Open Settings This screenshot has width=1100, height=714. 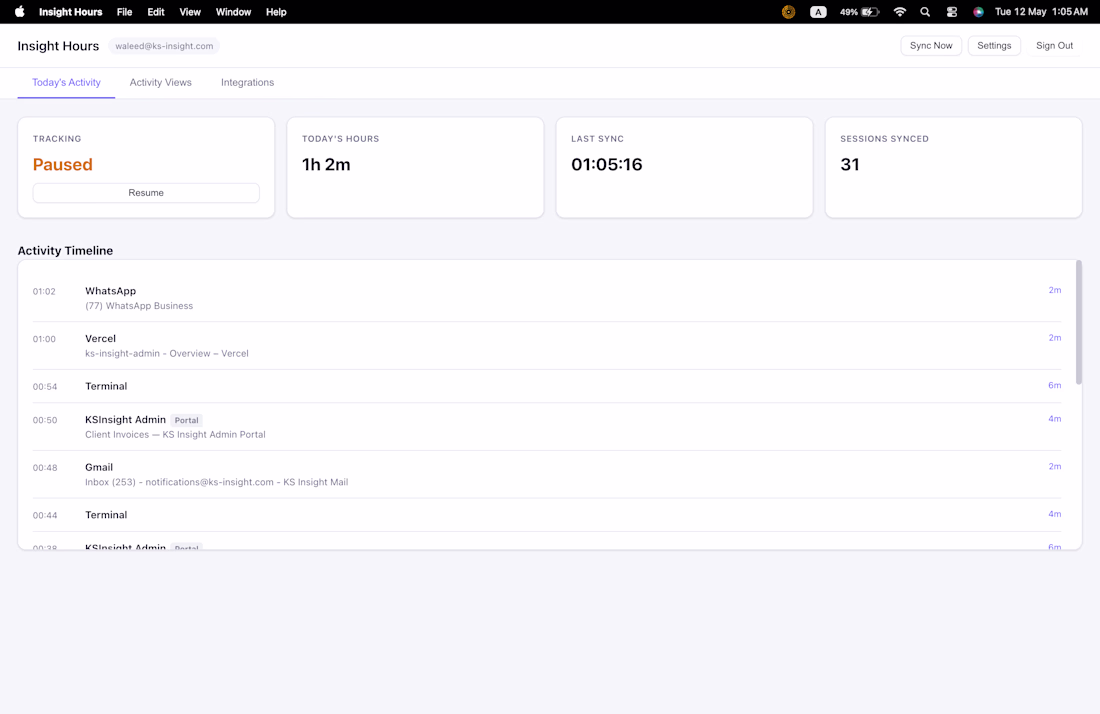coord(994,46)
